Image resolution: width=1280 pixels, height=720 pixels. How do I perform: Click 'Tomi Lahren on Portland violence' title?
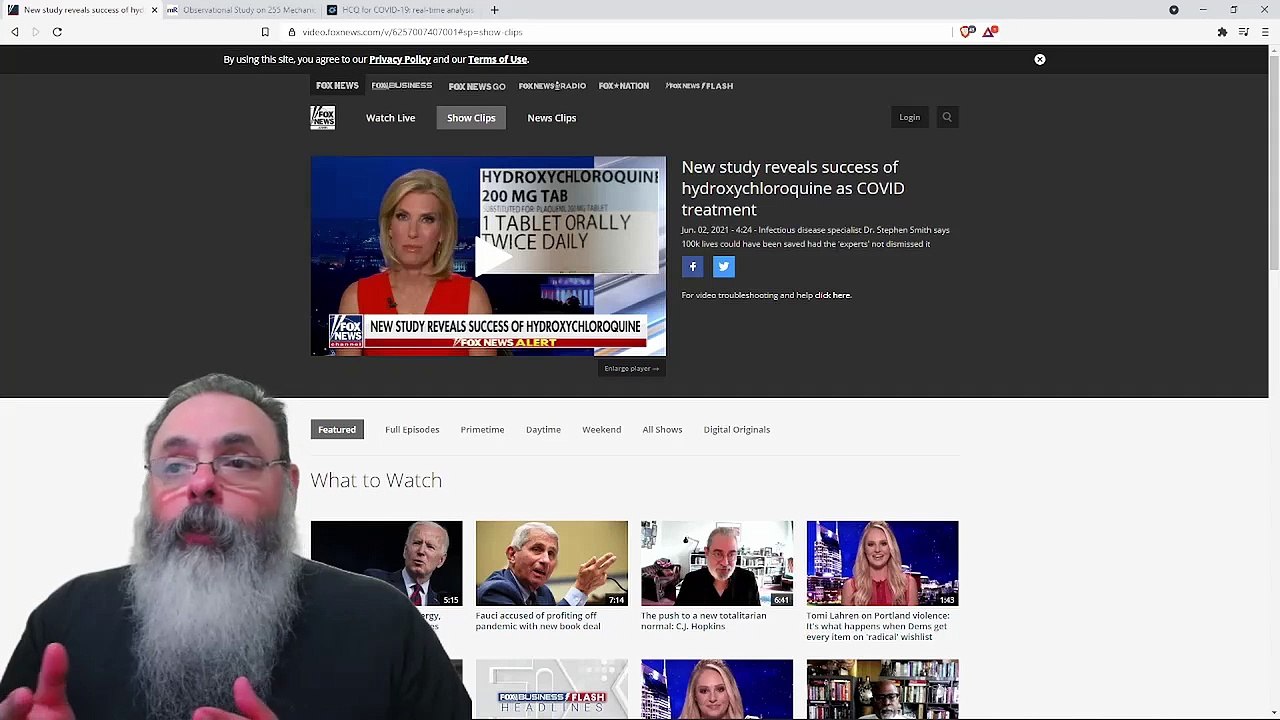click(x=878, y=626)
